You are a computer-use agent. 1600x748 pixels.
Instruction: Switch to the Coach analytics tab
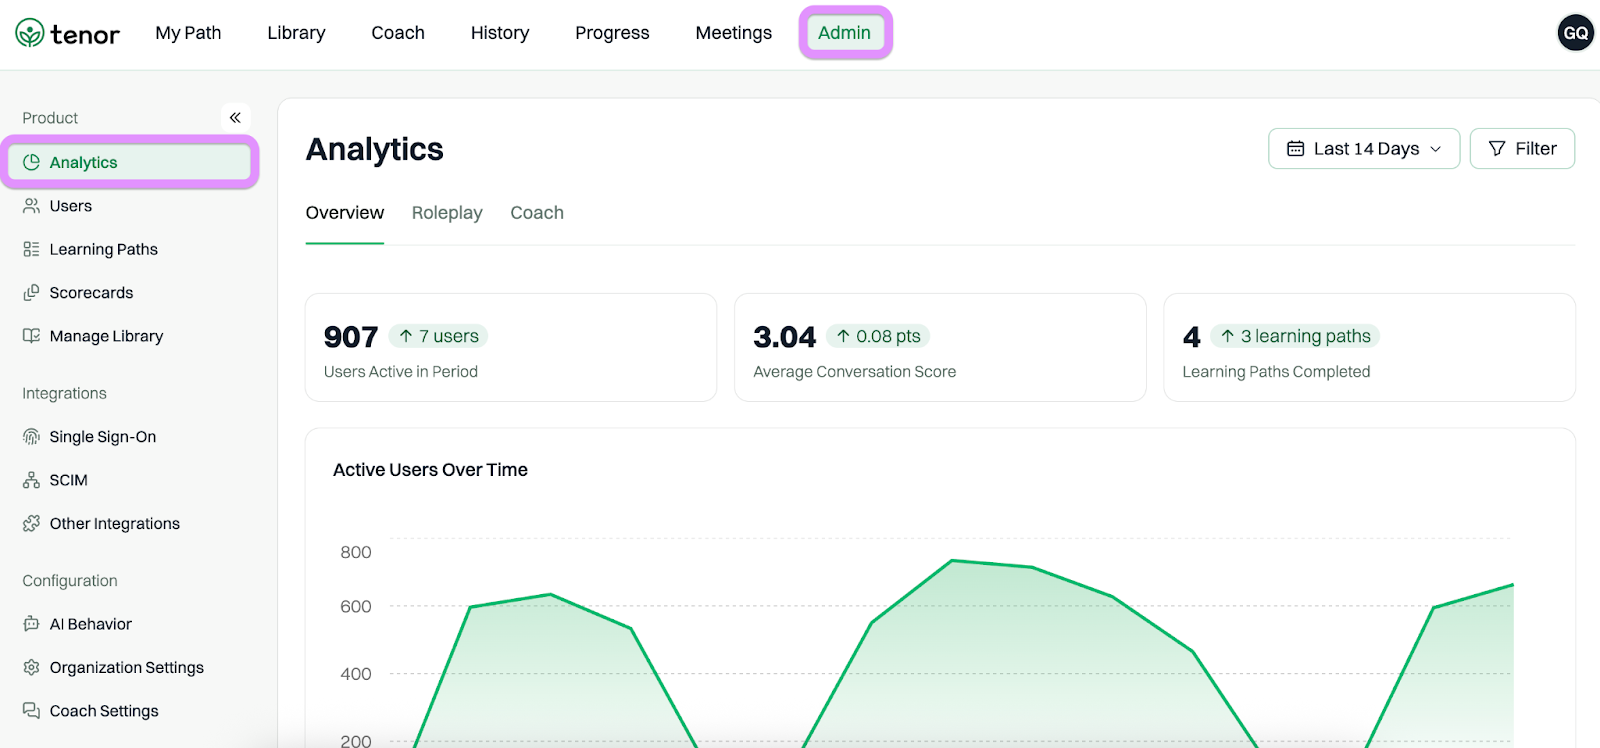(x=537, y=213)
